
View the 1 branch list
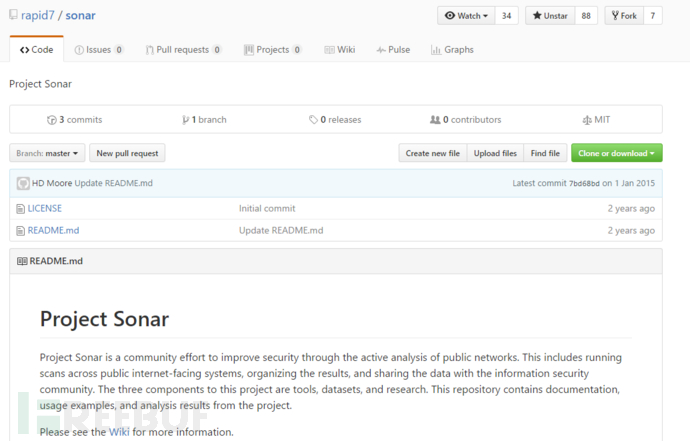pos(204,120)
